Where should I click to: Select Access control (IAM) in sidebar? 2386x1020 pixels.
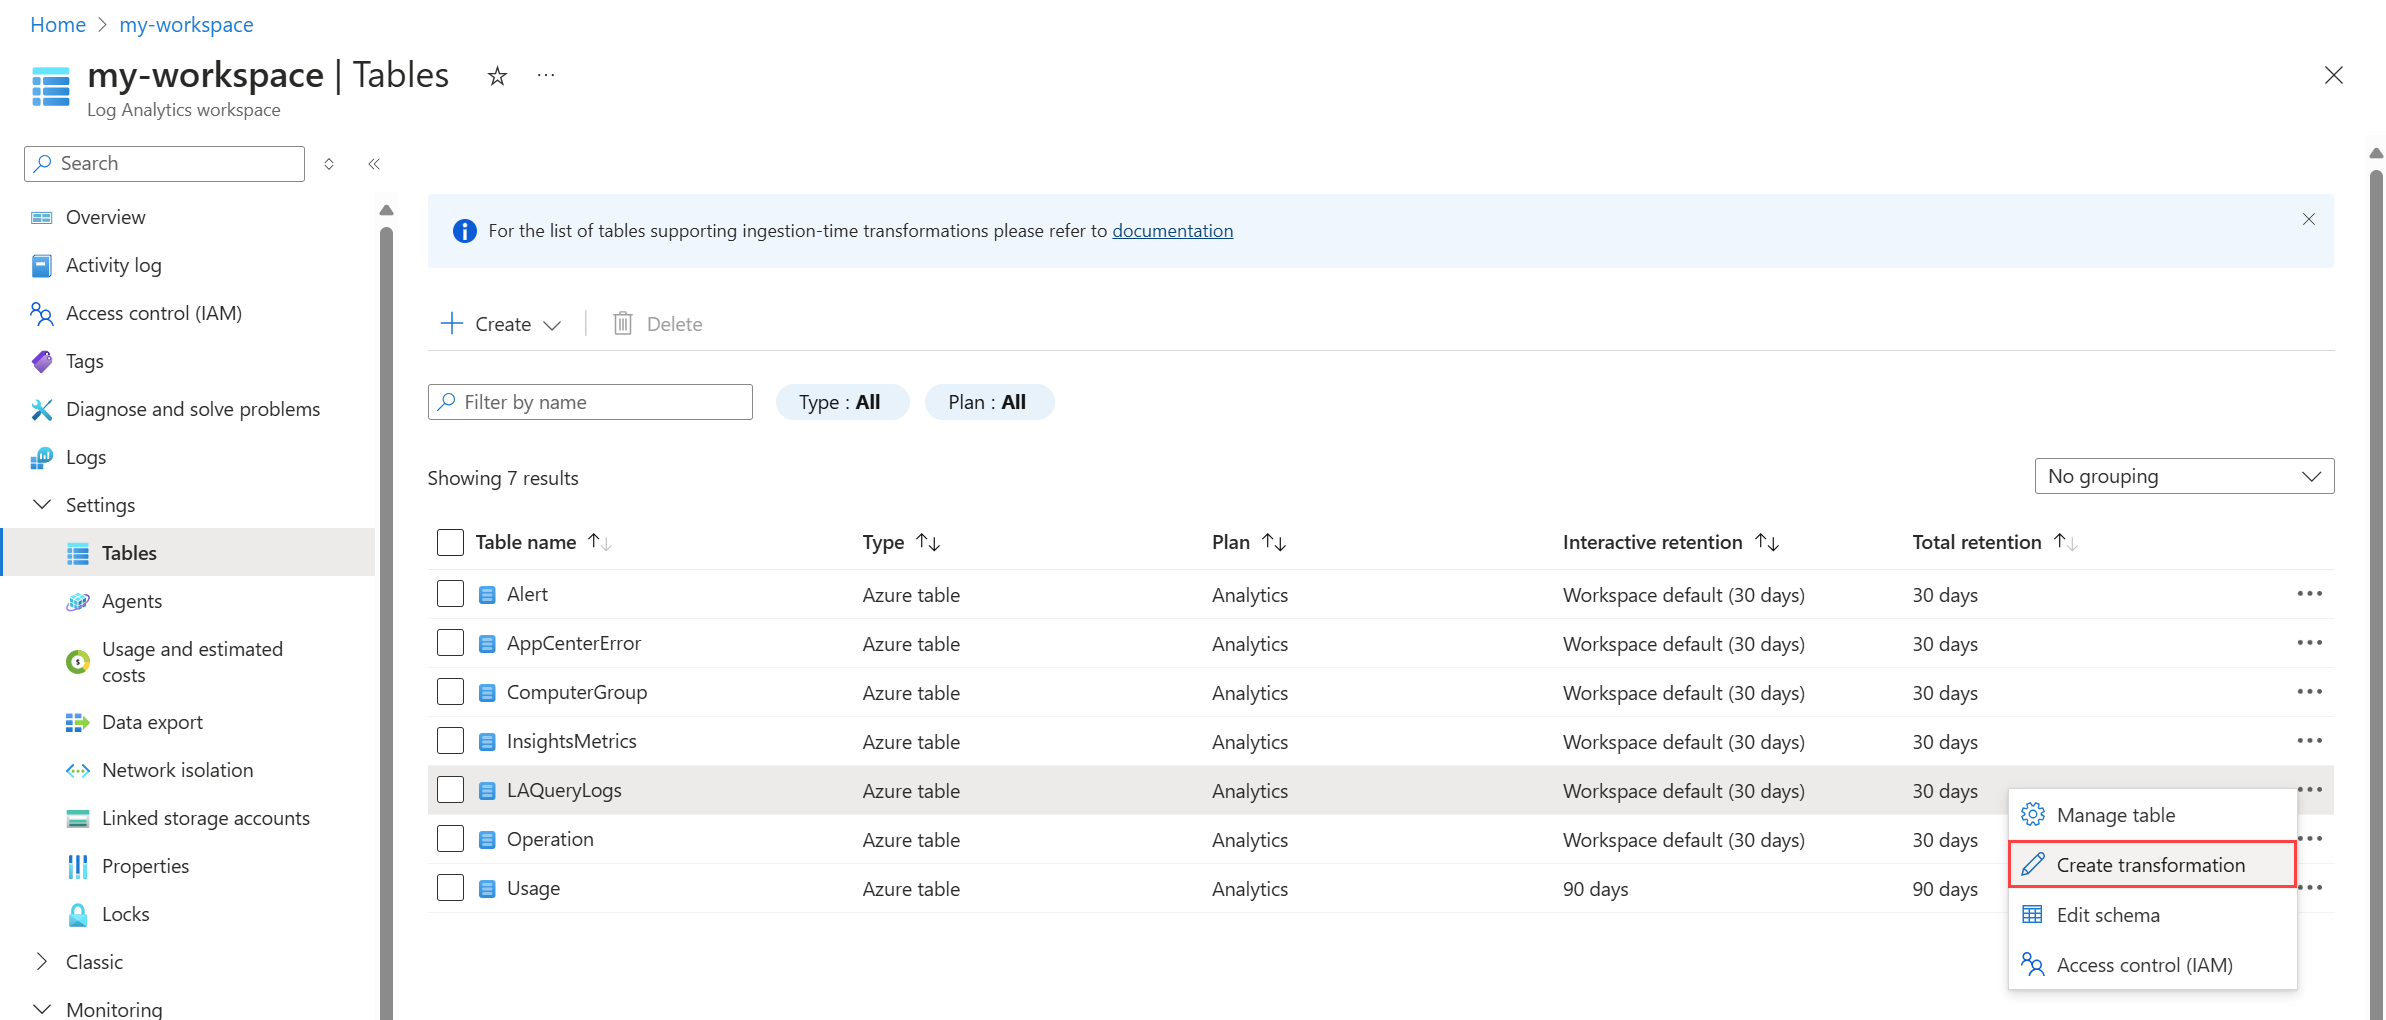pyautogui.click(x=154, y=313)
